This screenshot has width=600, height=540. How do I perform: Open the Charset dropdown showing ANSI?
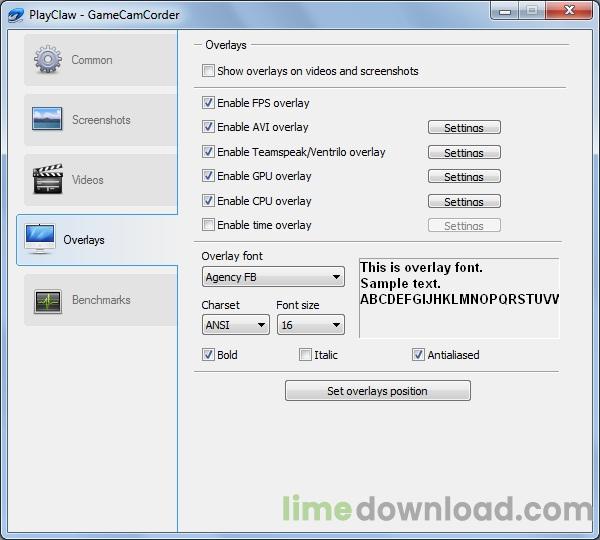coord(236,325)
